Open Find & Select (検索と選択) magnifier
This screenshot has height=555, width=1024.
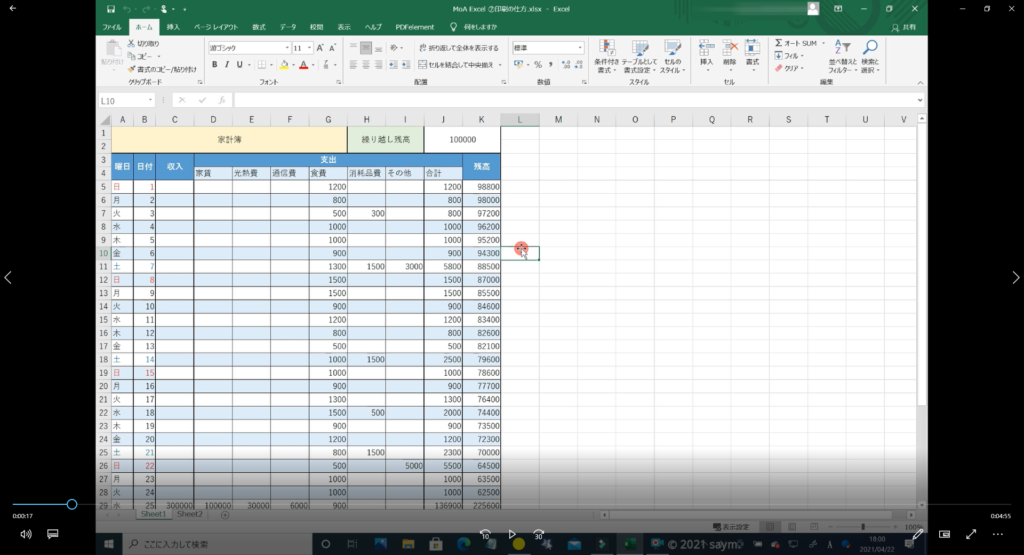point(870,50)
